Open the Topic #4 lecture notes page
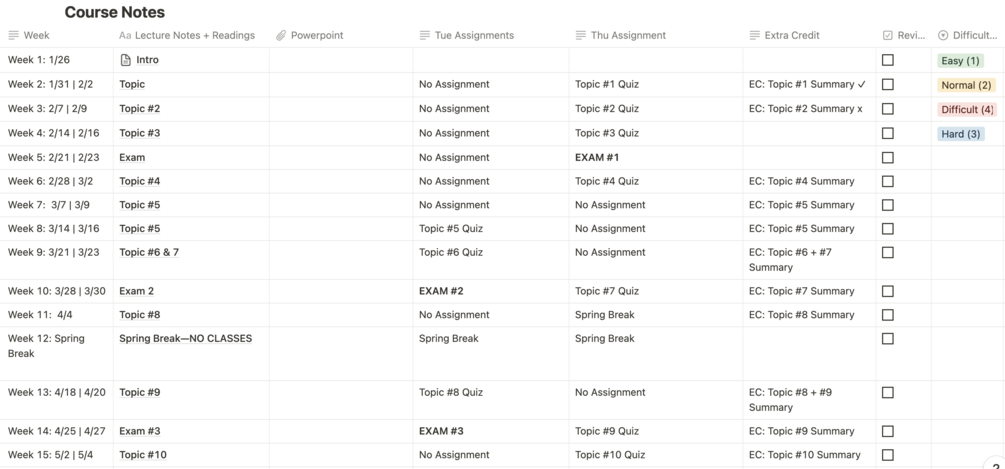This screenshot has width=1005, height=469. coord(140,181)
